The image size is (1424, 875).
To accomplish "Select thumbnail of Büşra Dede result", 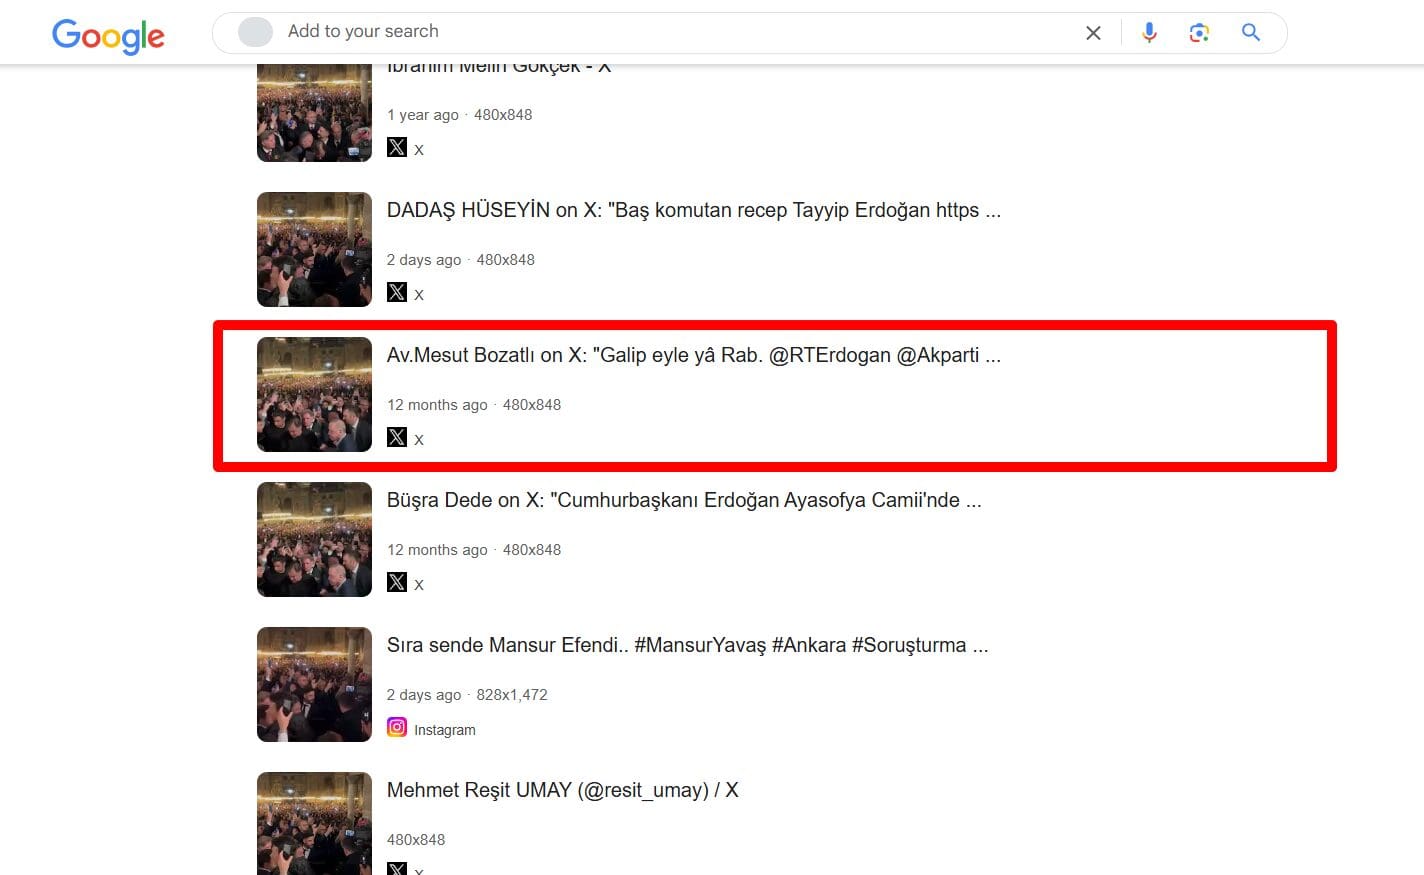I will 314,539.
